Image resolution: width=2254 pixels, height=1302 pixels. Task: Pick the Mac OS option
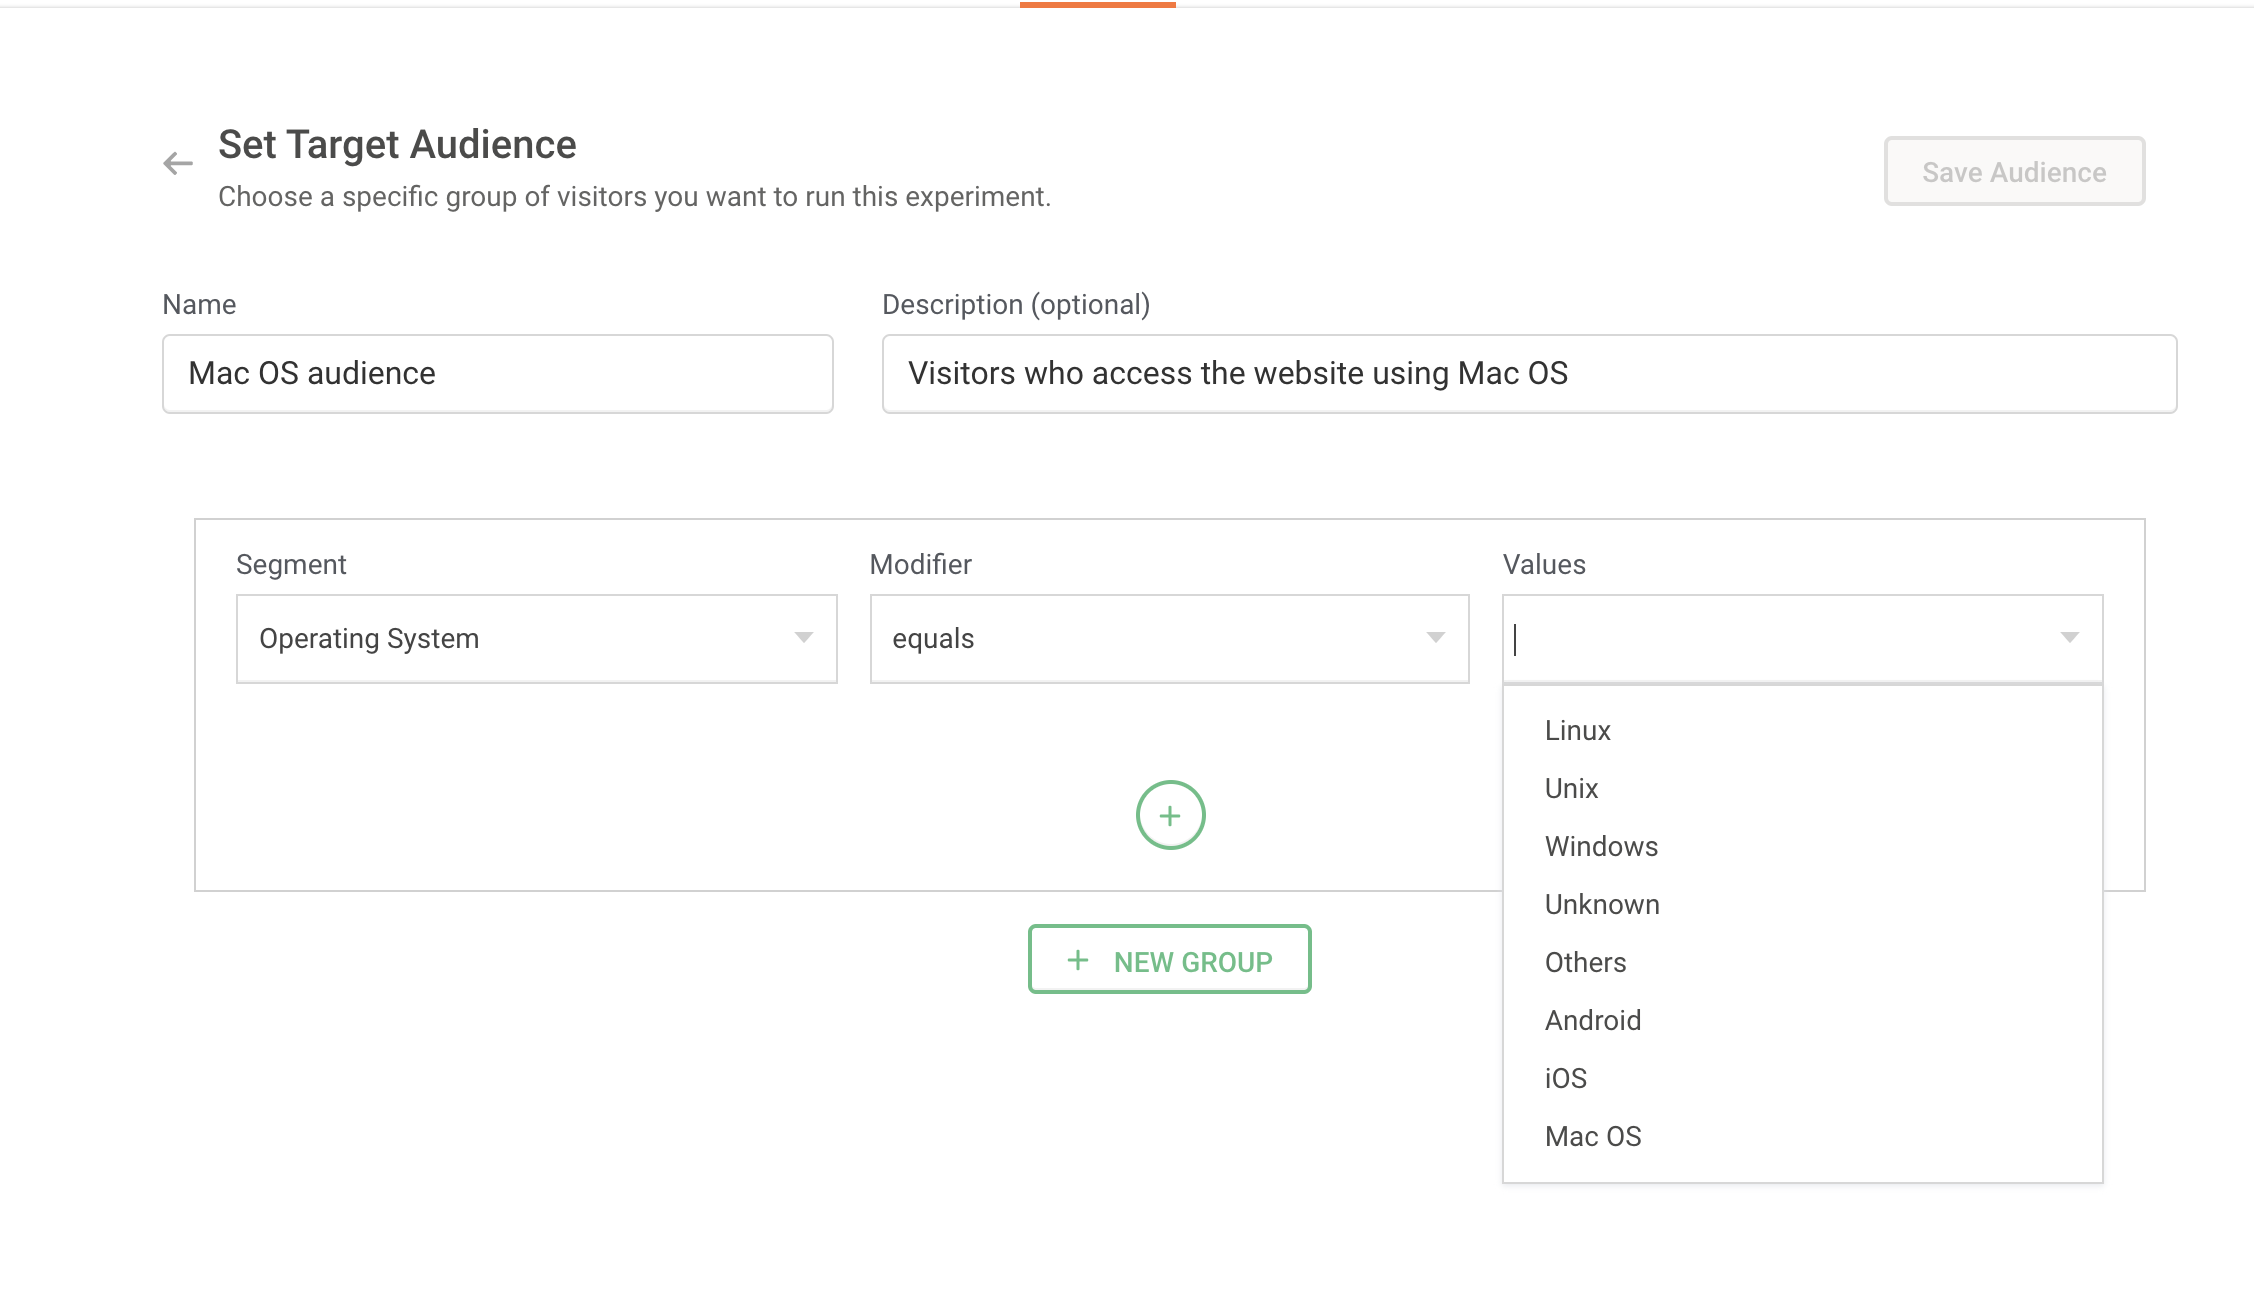[x=1593, y=1137]
